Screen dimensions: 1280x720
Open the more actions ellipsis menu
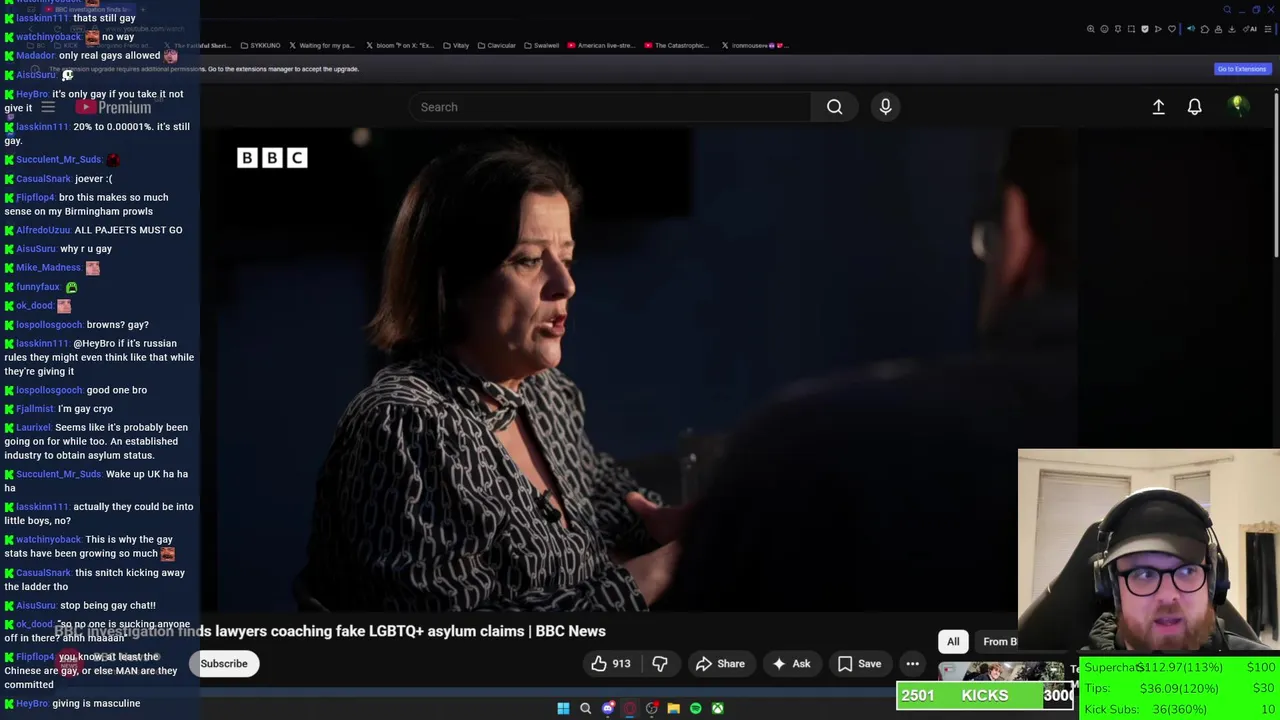[x=912, y=664]
